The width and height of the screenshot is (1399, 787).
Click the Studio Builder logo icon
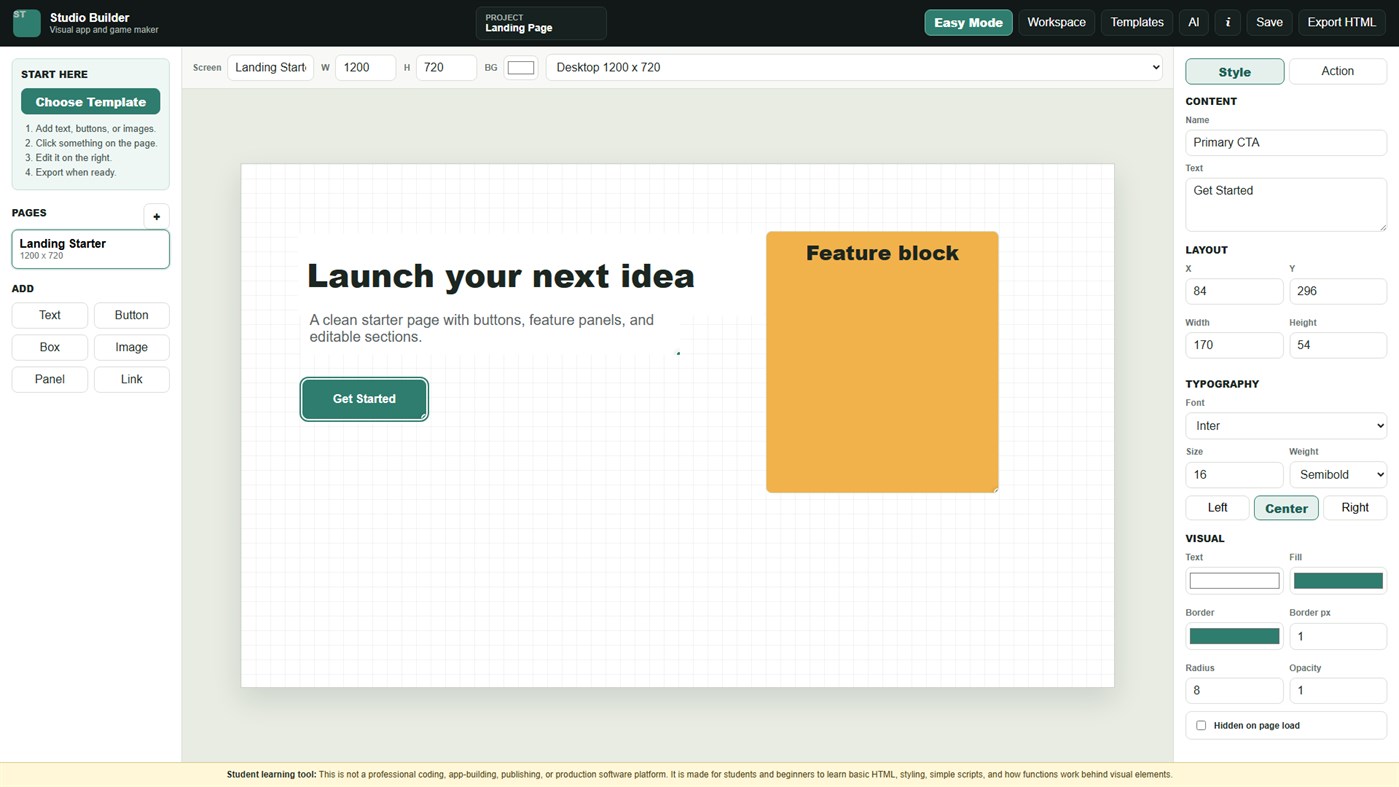27,22
